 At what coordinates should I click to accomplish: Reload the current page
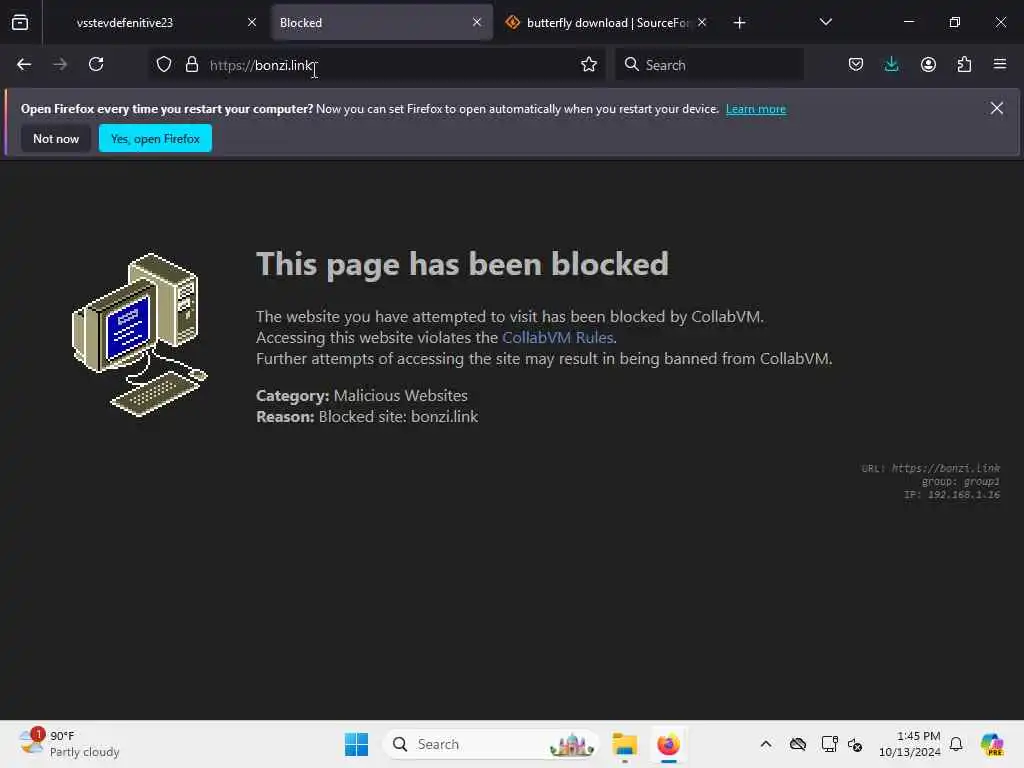(96, 65)
